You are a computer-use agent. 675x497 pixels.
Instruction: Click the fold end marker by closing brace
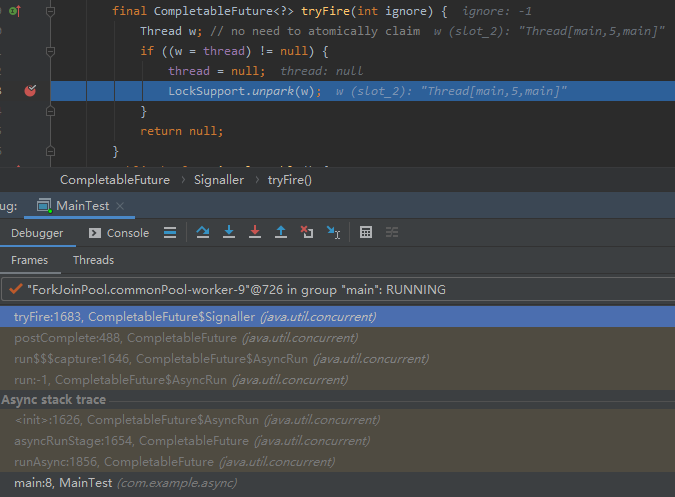coord(50,111)
